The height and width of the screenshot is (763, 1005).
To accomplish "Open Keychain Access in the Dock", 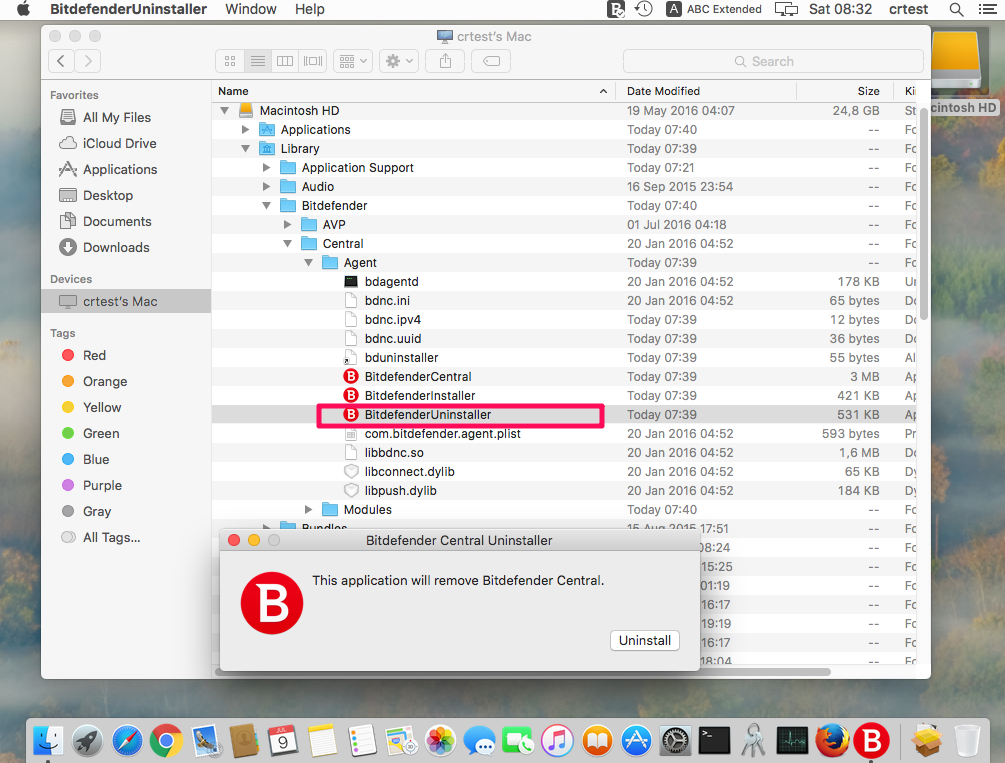I will tap(754, 741).
